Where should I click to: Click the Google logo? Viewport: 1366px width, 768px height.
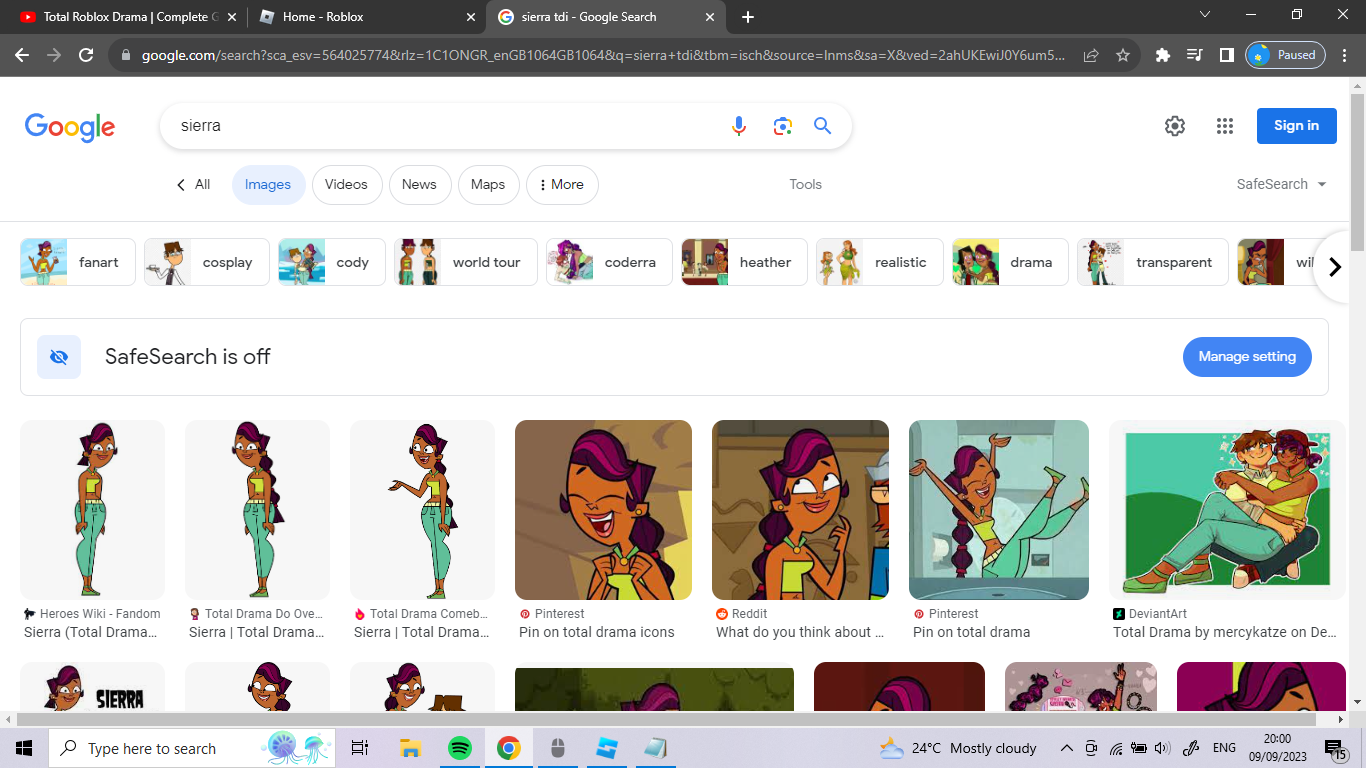click(70, 127)
